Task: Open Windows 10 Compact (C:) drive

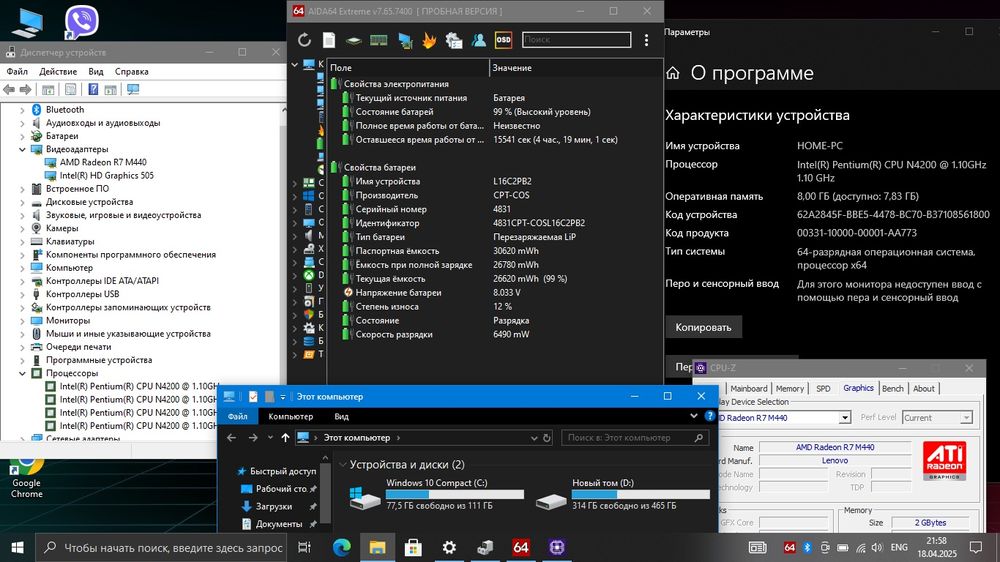Action: (437, 494)
